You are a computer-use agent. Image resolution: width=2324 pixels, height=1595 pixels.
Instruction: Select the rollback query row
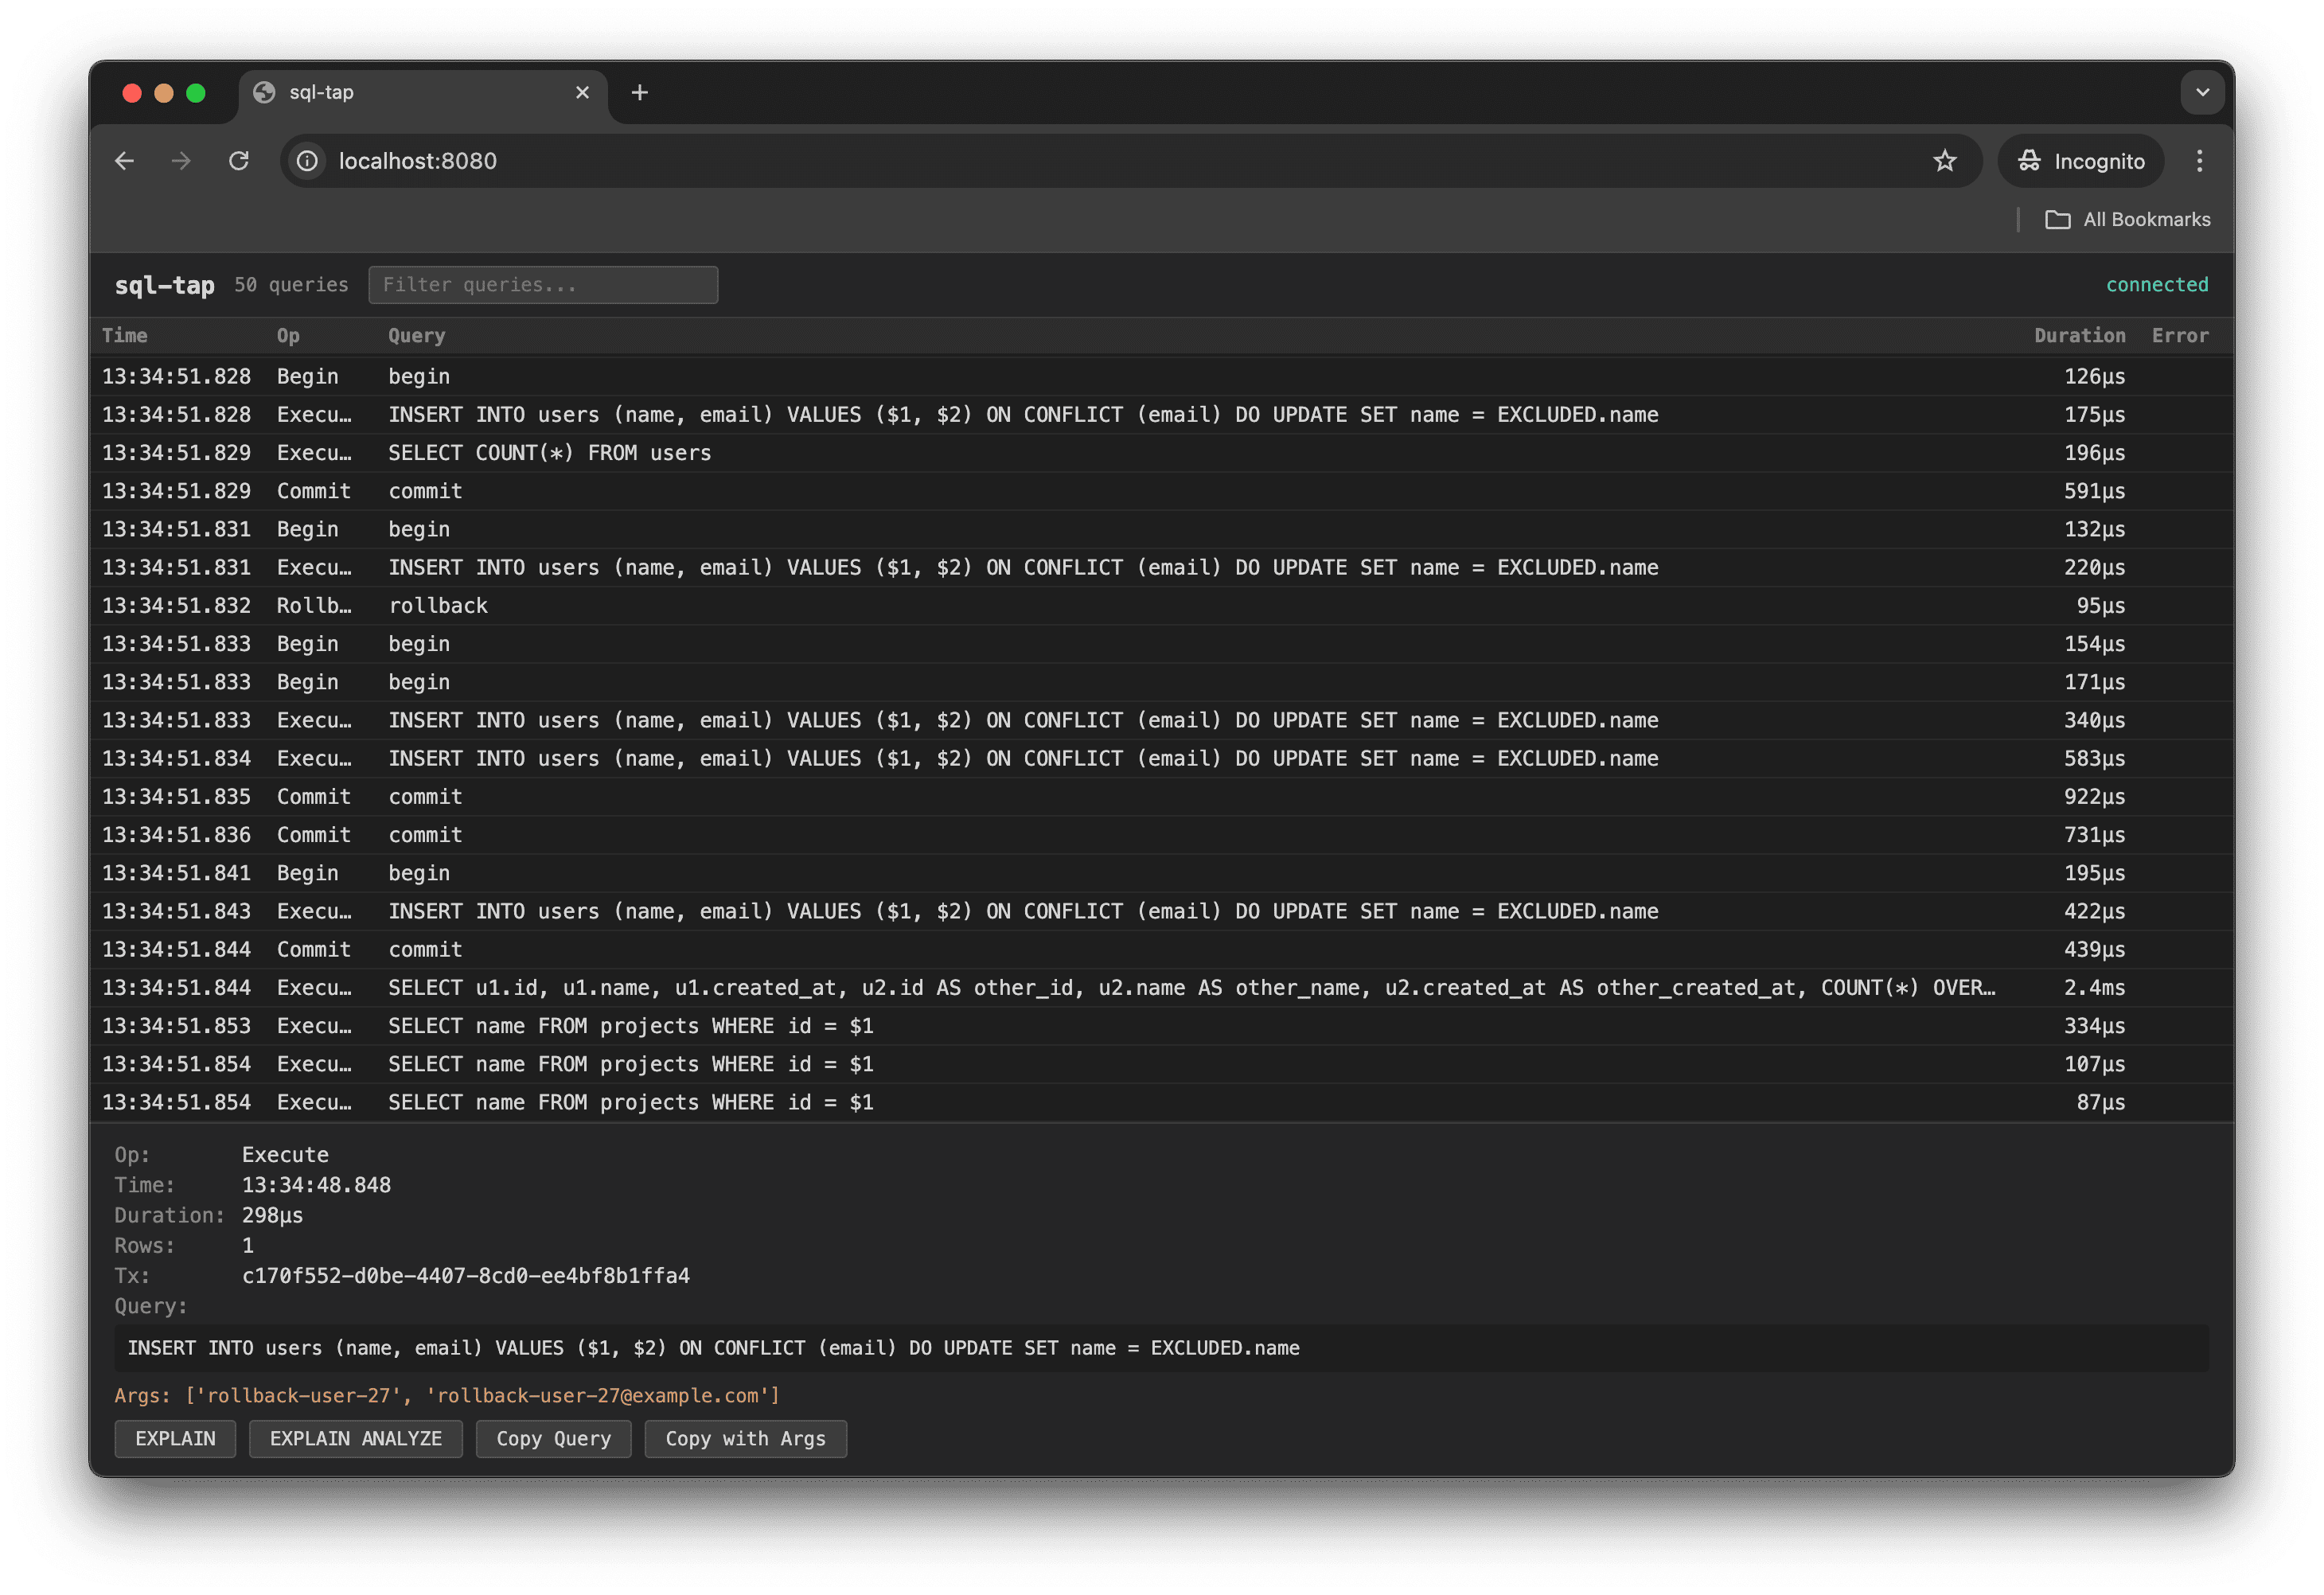700,605
